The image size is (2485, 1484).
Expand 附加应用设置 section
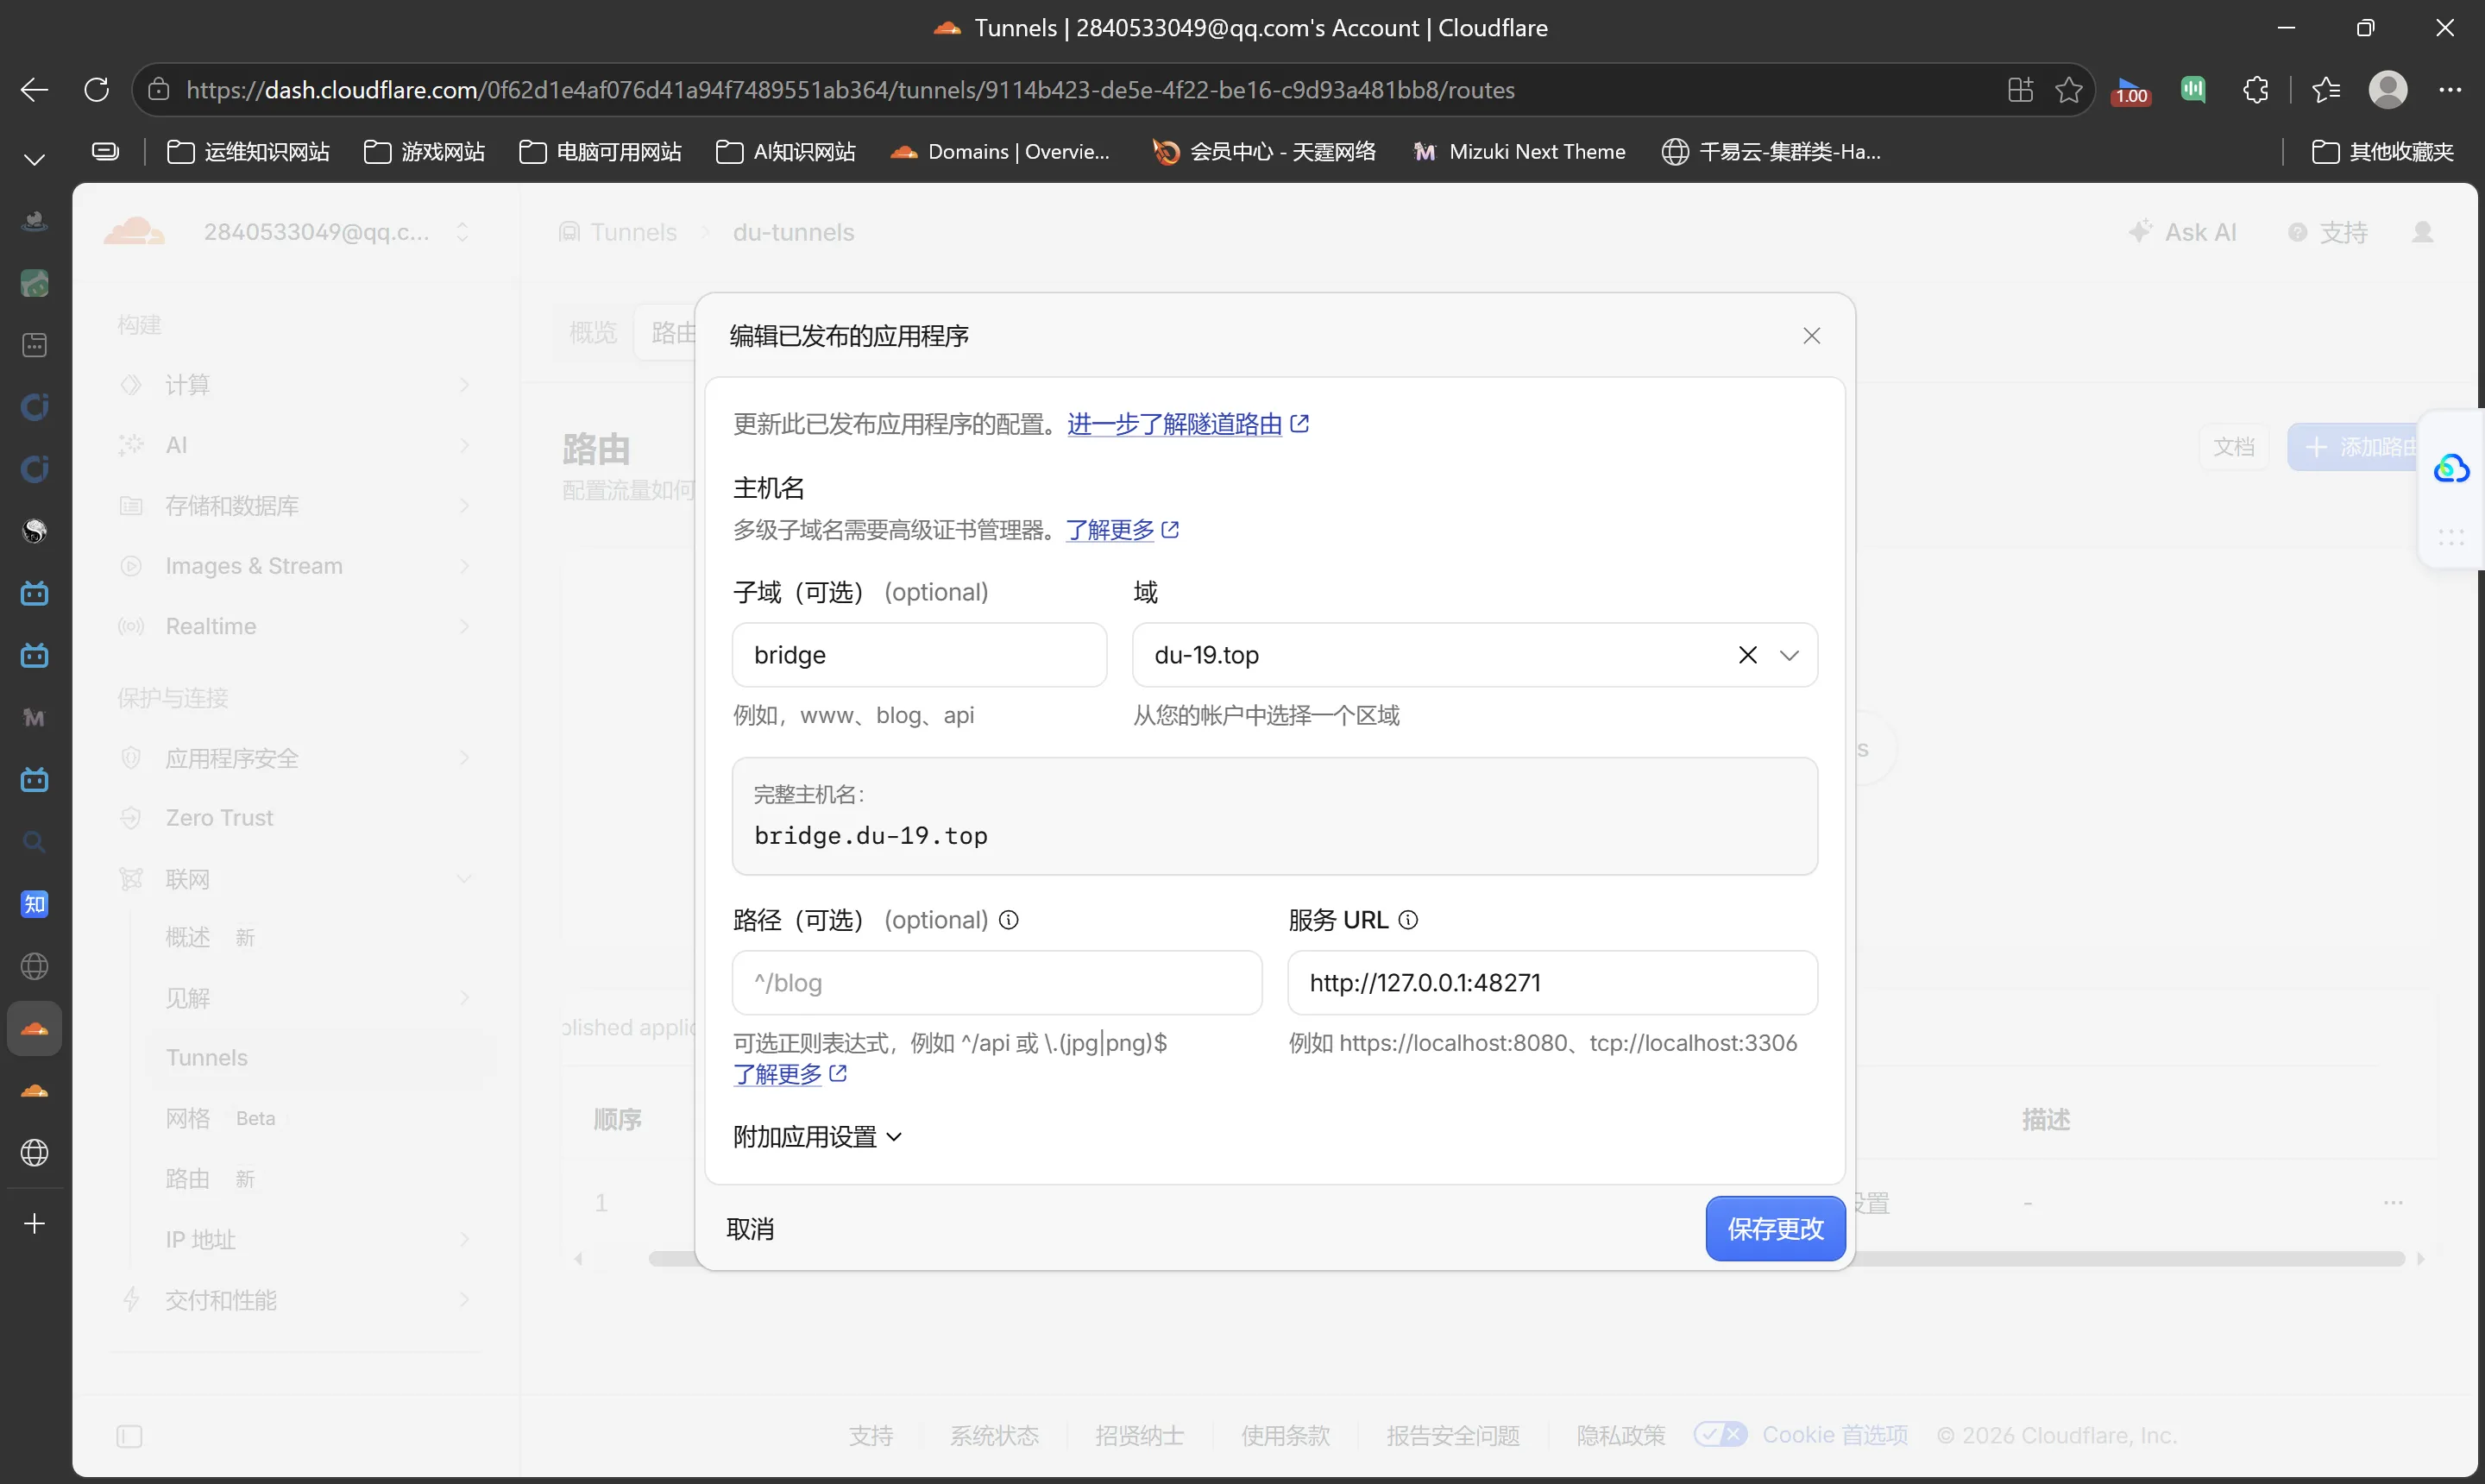pyautogui.click(x=817, y=1137)
